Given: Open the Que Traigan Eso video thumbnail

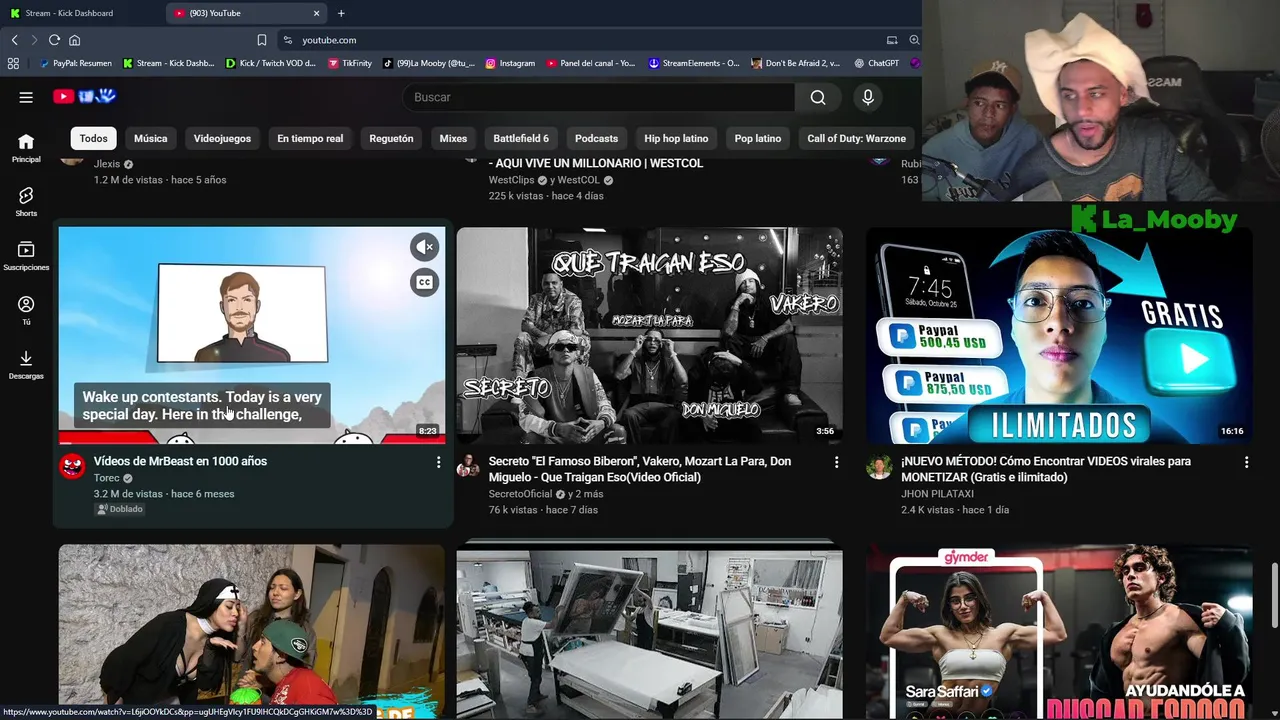Looking at the screenshot, I should 650,335.
